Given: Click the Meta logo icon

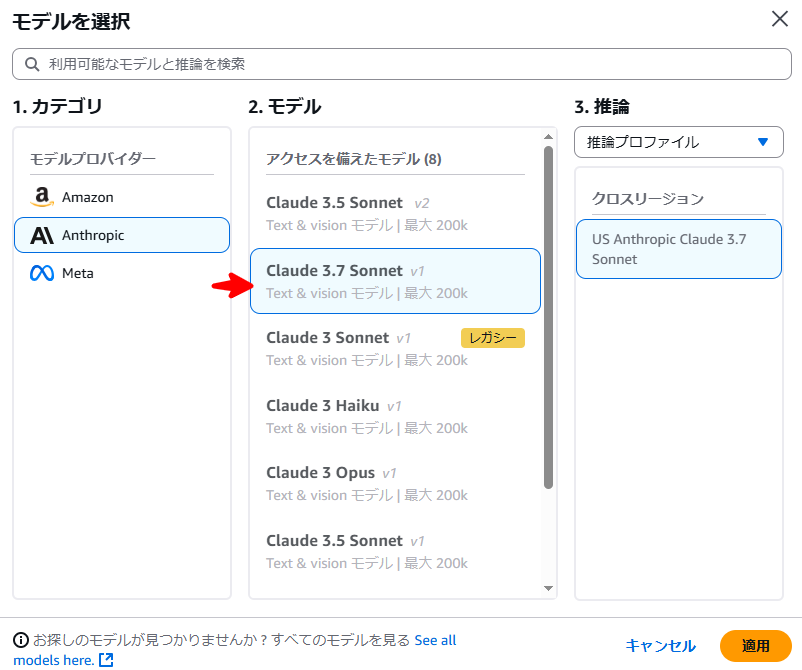Looking at the screenshot, I should pyautogui.click(x=42, y=273).
